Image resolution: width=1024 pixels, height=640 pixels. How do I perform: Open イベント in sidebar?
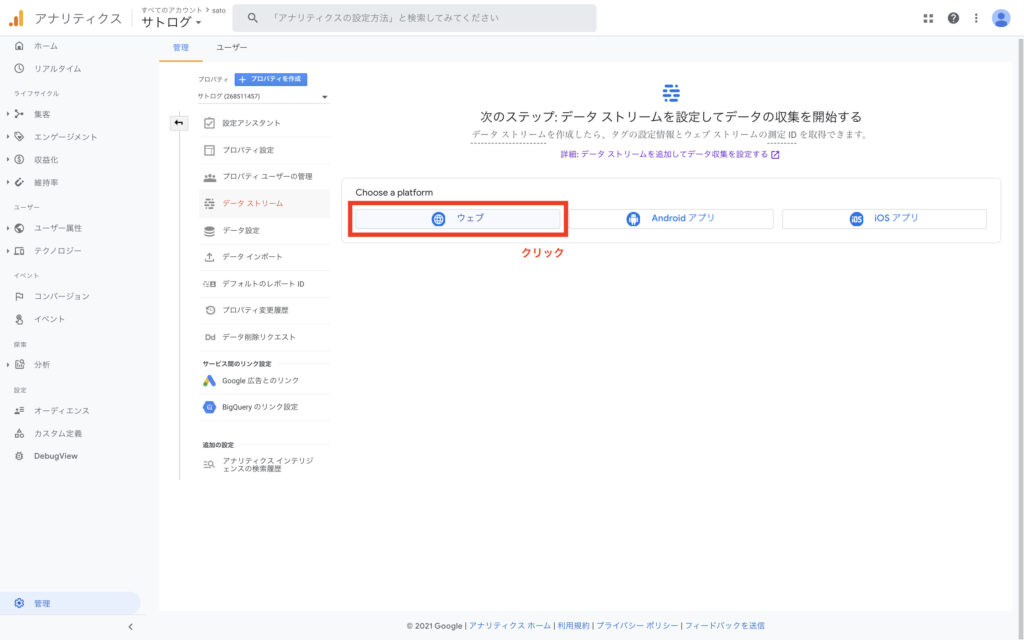(49, 319)
